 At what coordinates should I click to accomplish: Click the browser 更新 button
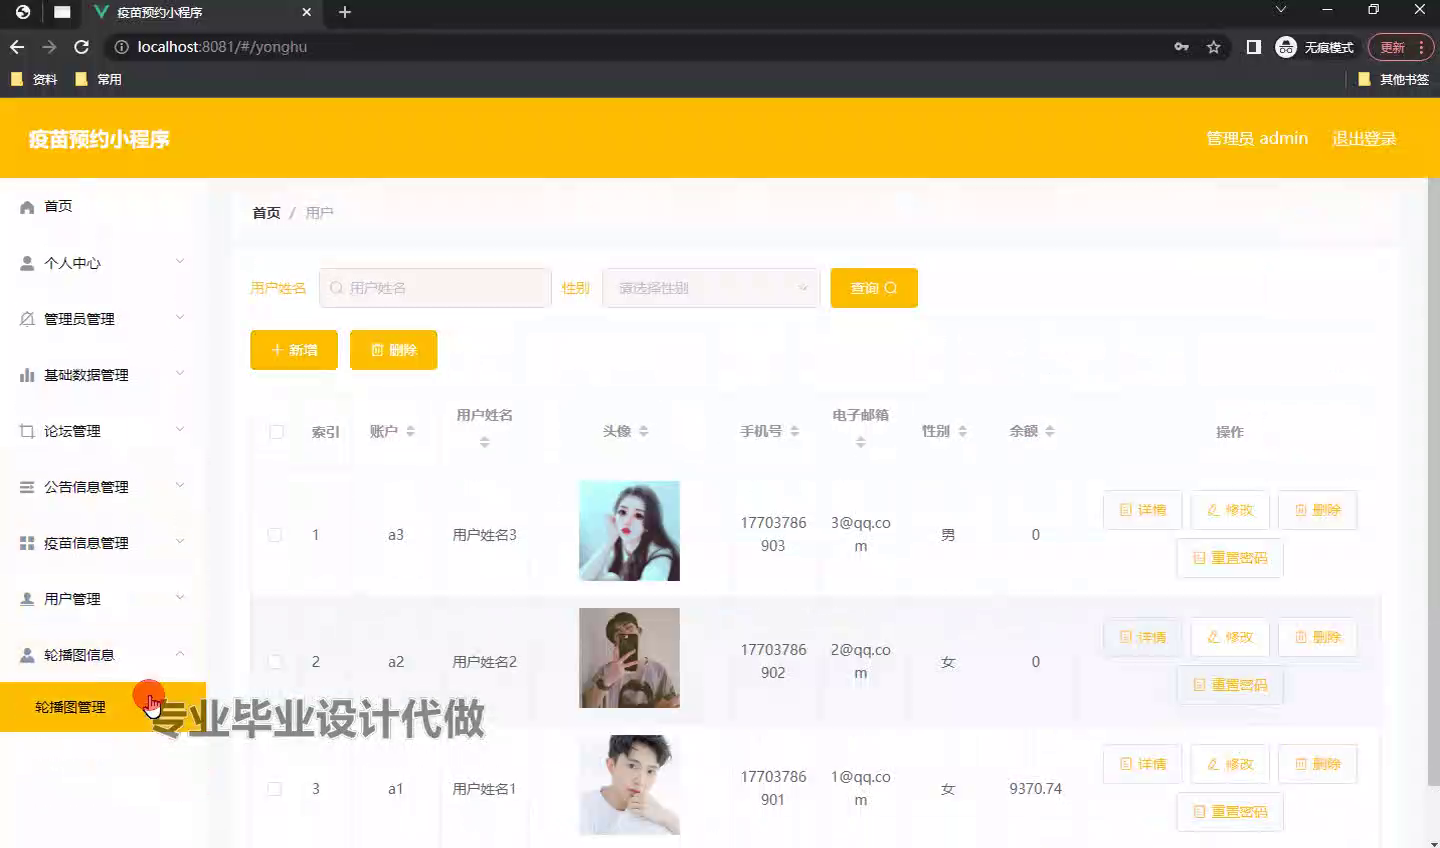point(1401,47)
